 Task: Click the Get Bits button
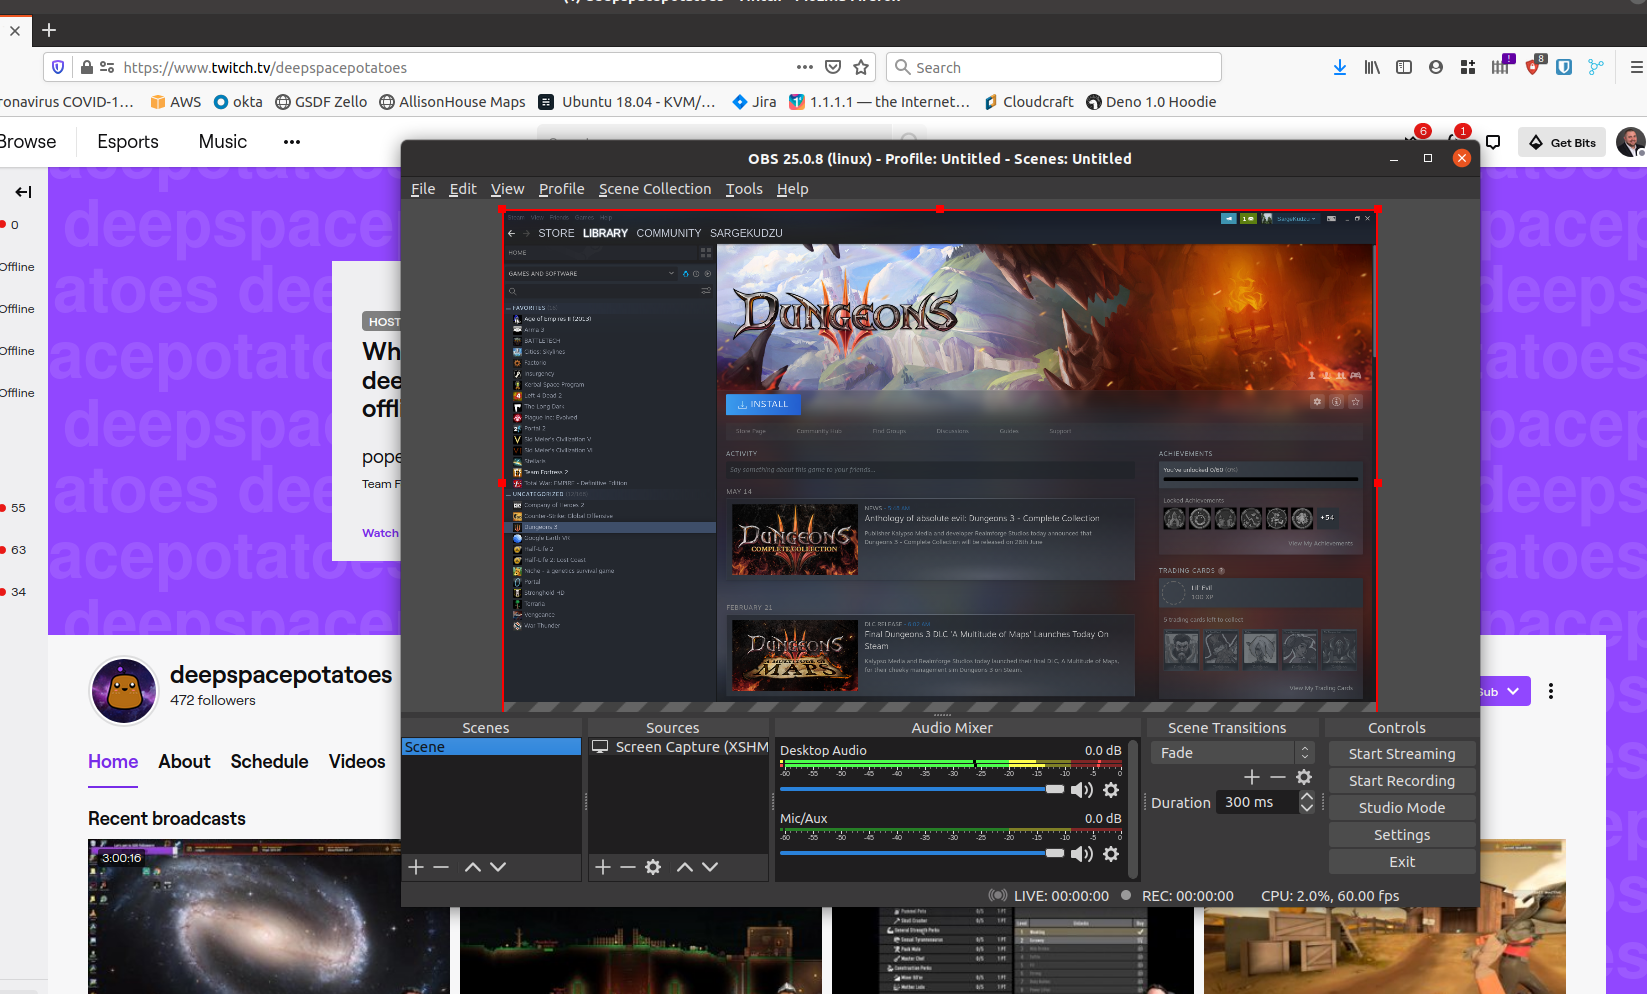point(1562,143)
